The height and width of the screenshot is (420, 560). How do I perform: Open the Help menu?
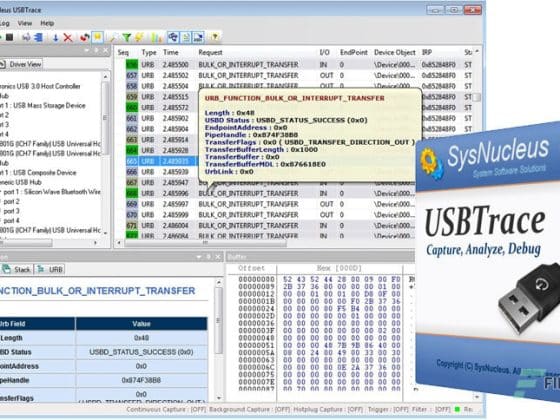[47, 23]
